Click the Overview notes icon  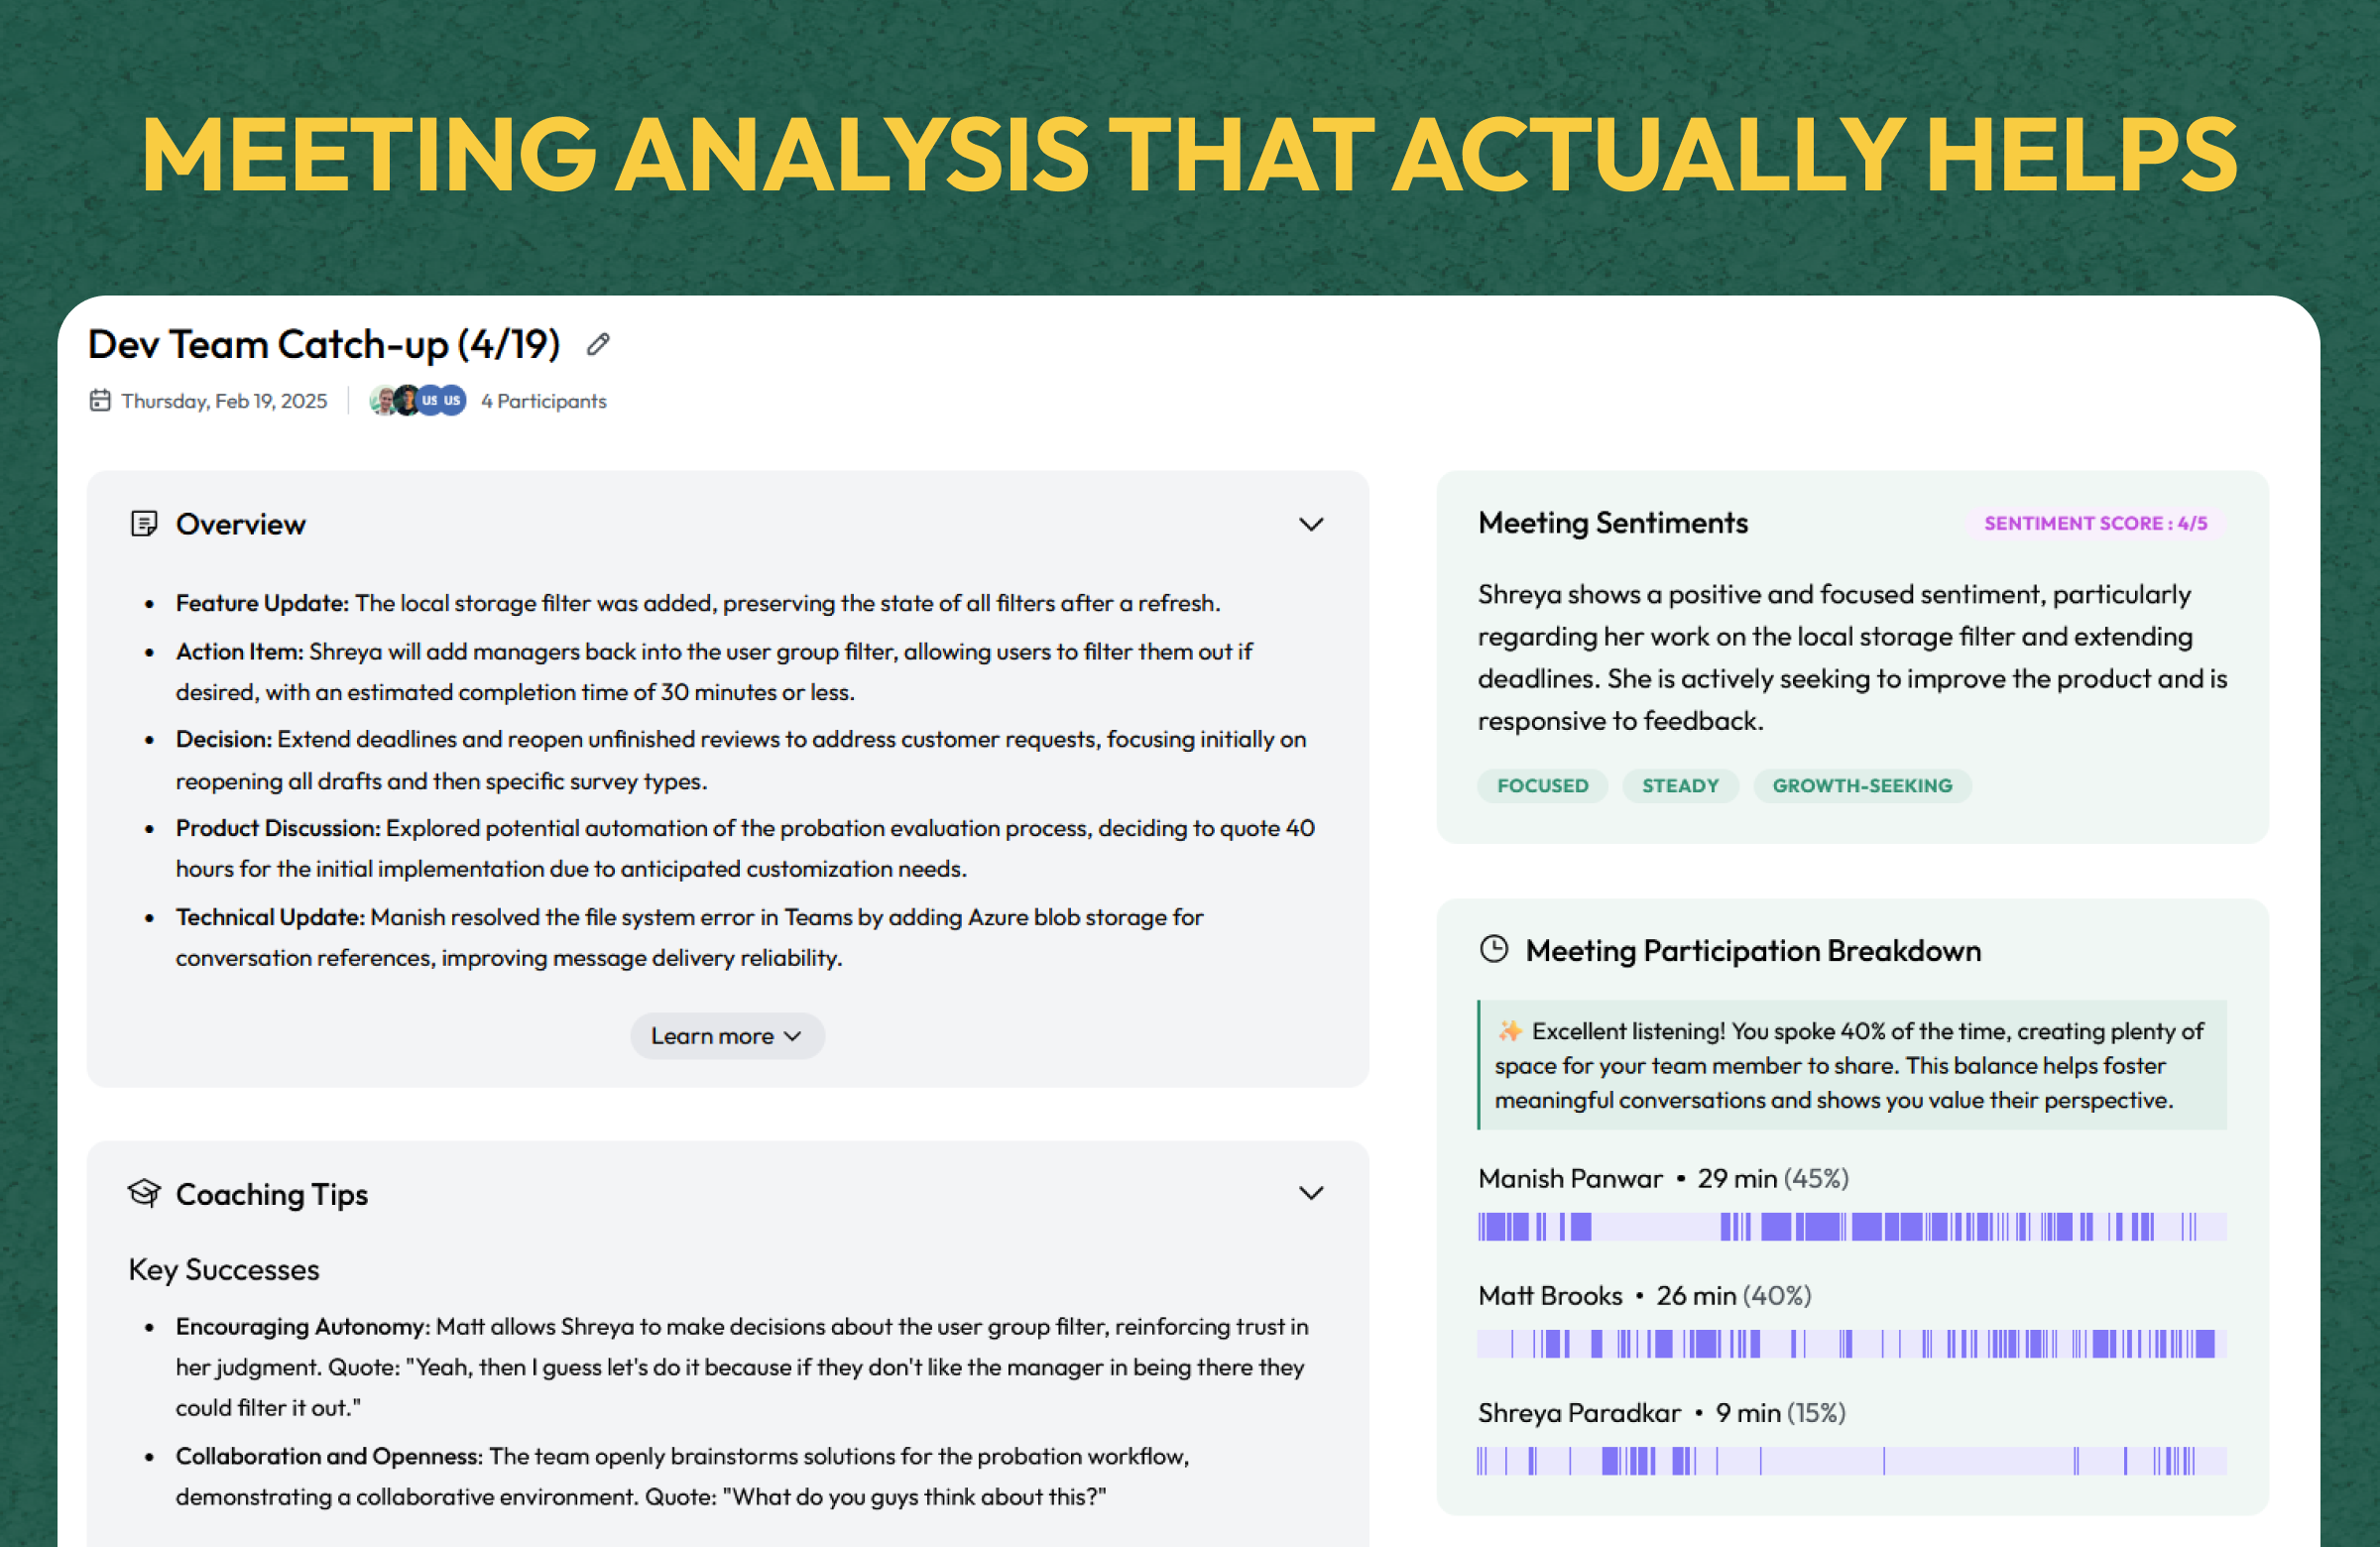pyautogui.click(x=144, y=523)
